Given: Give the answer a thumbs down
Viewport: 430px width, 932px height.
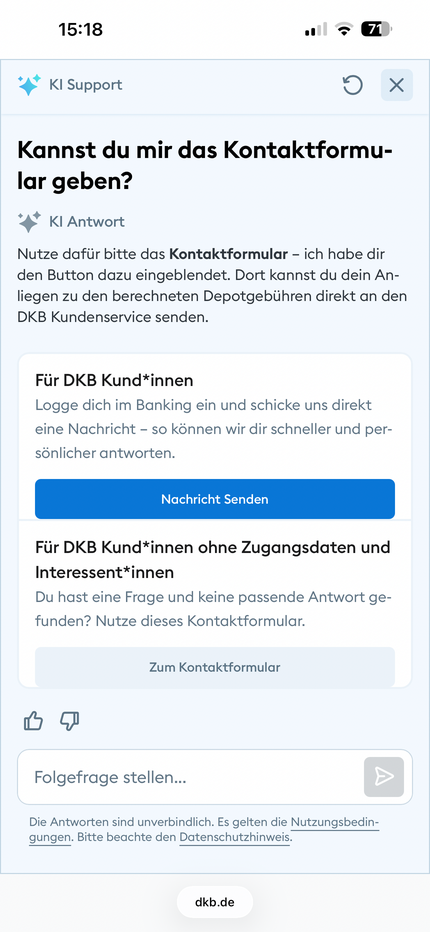Looking at the screenshot, I should [70, 721].
